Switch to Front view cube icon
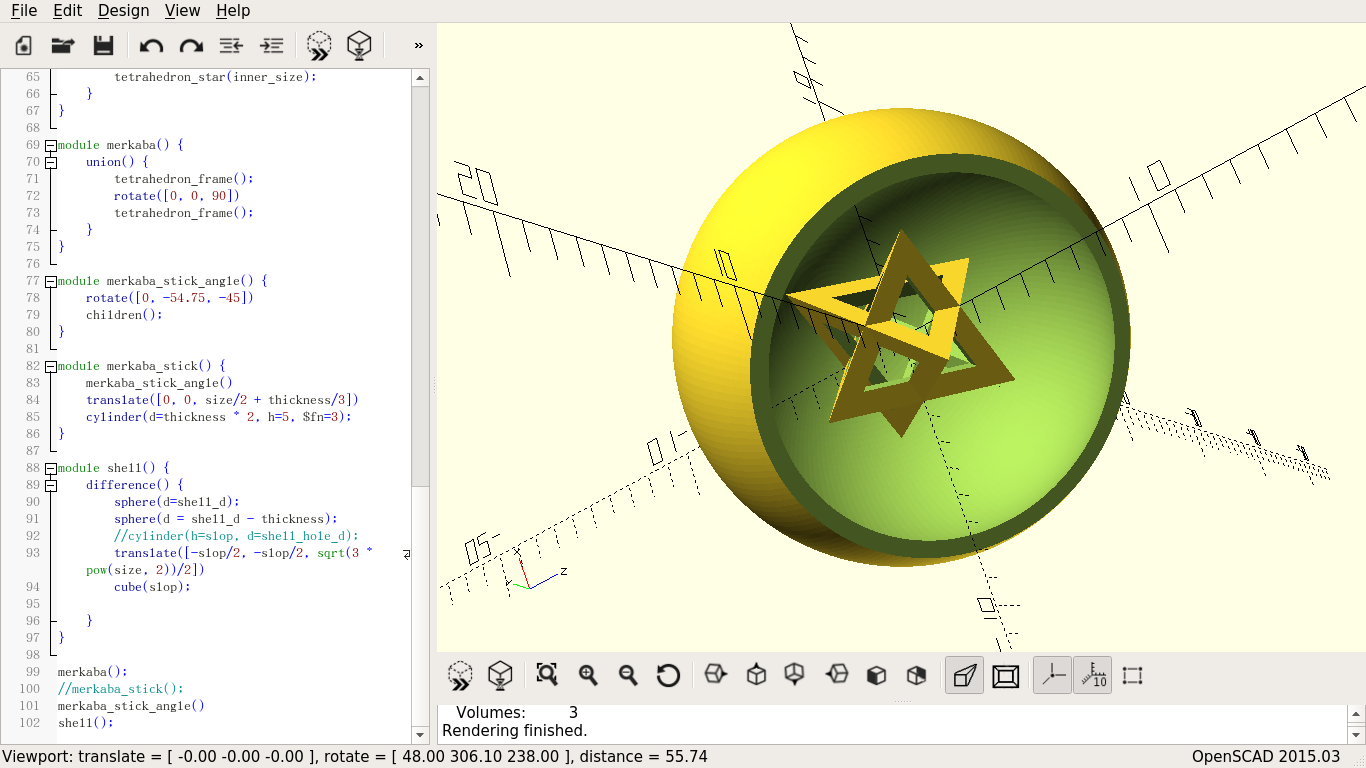 coord(876,675)
